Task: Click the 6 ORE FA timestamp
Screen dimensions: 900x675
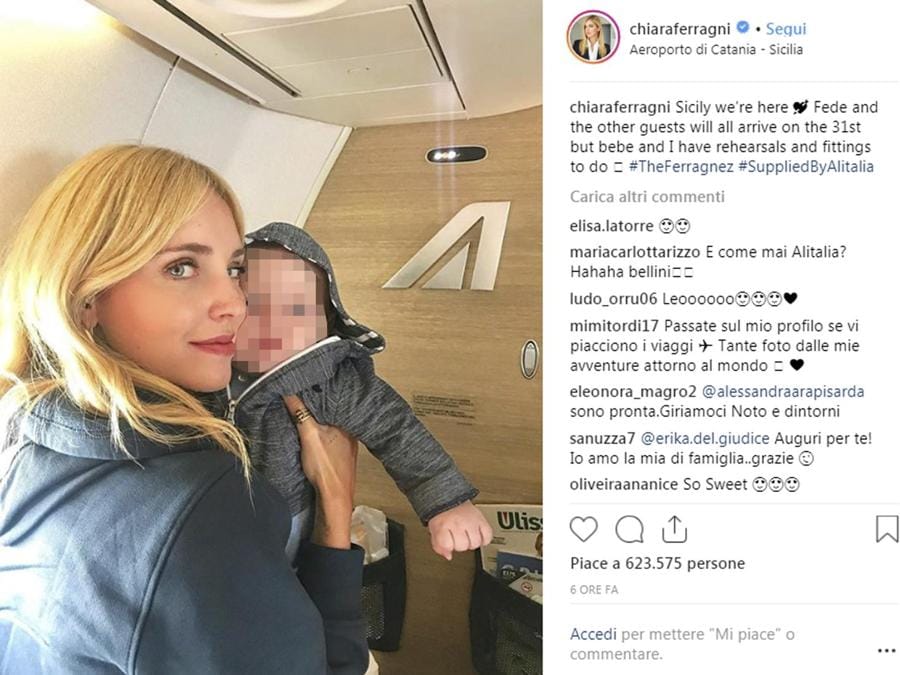Action: point(594,589)
